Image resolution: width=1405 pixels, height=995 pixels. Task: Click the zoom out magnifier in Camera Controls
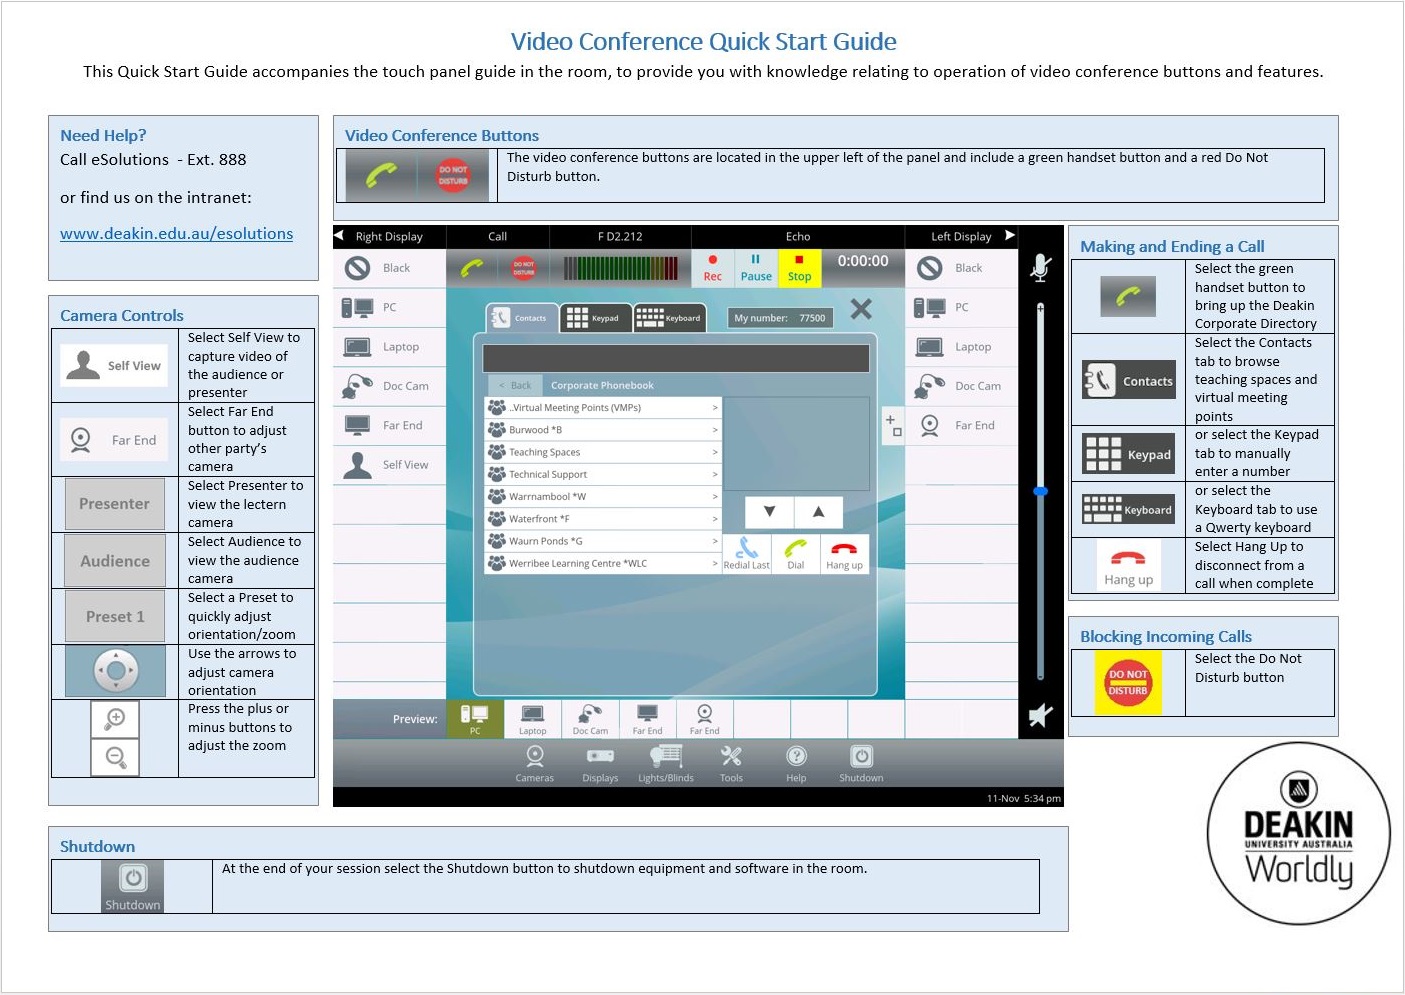(x=115, y=758)
